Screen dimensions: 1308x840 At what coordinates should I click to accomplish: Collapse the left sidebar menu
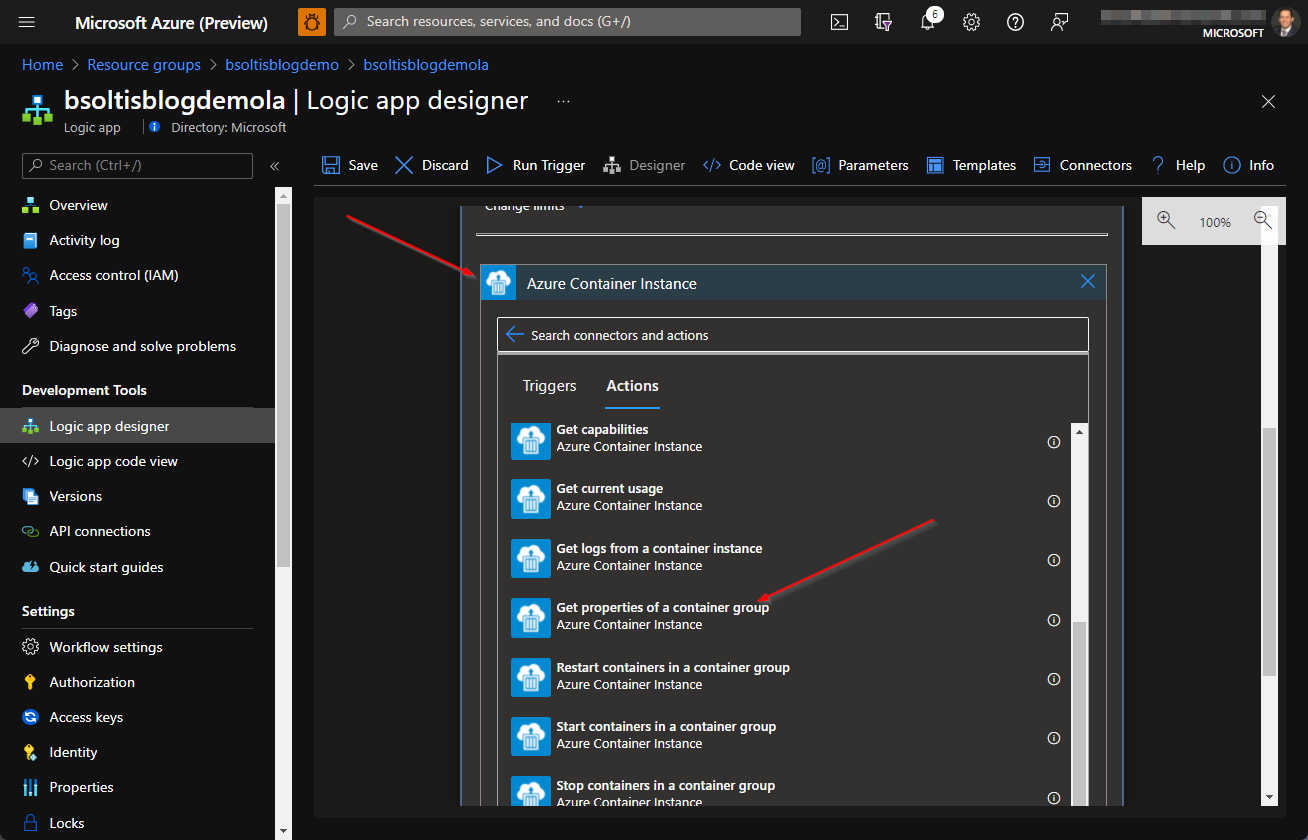click(275, 166)
